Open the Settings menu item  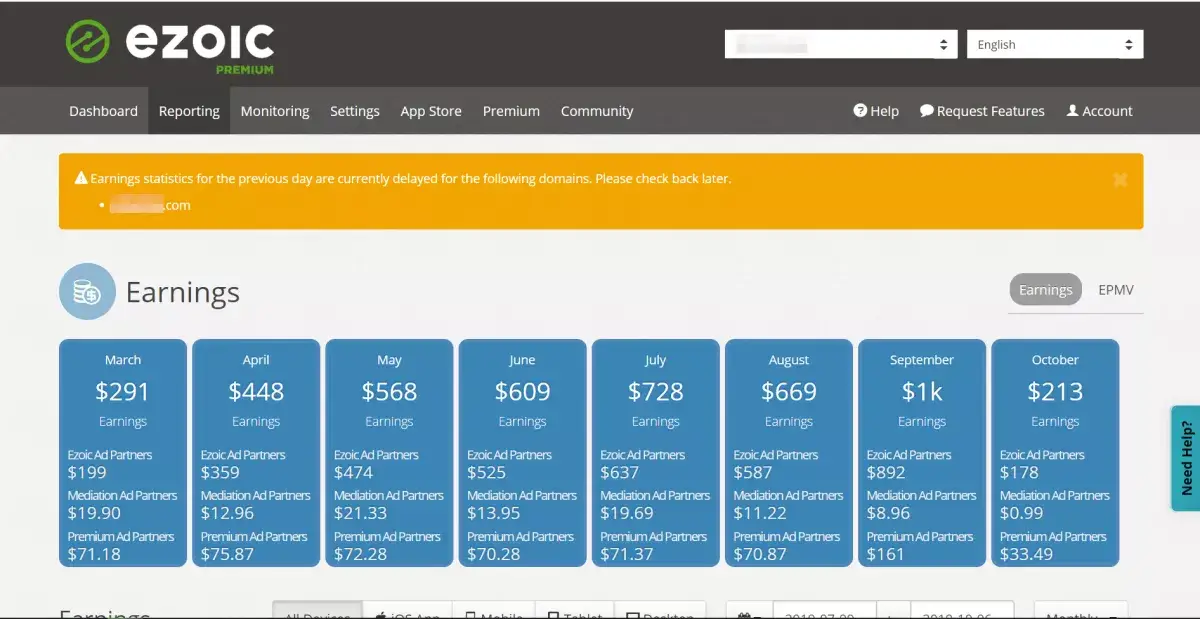tap(355, 111)
